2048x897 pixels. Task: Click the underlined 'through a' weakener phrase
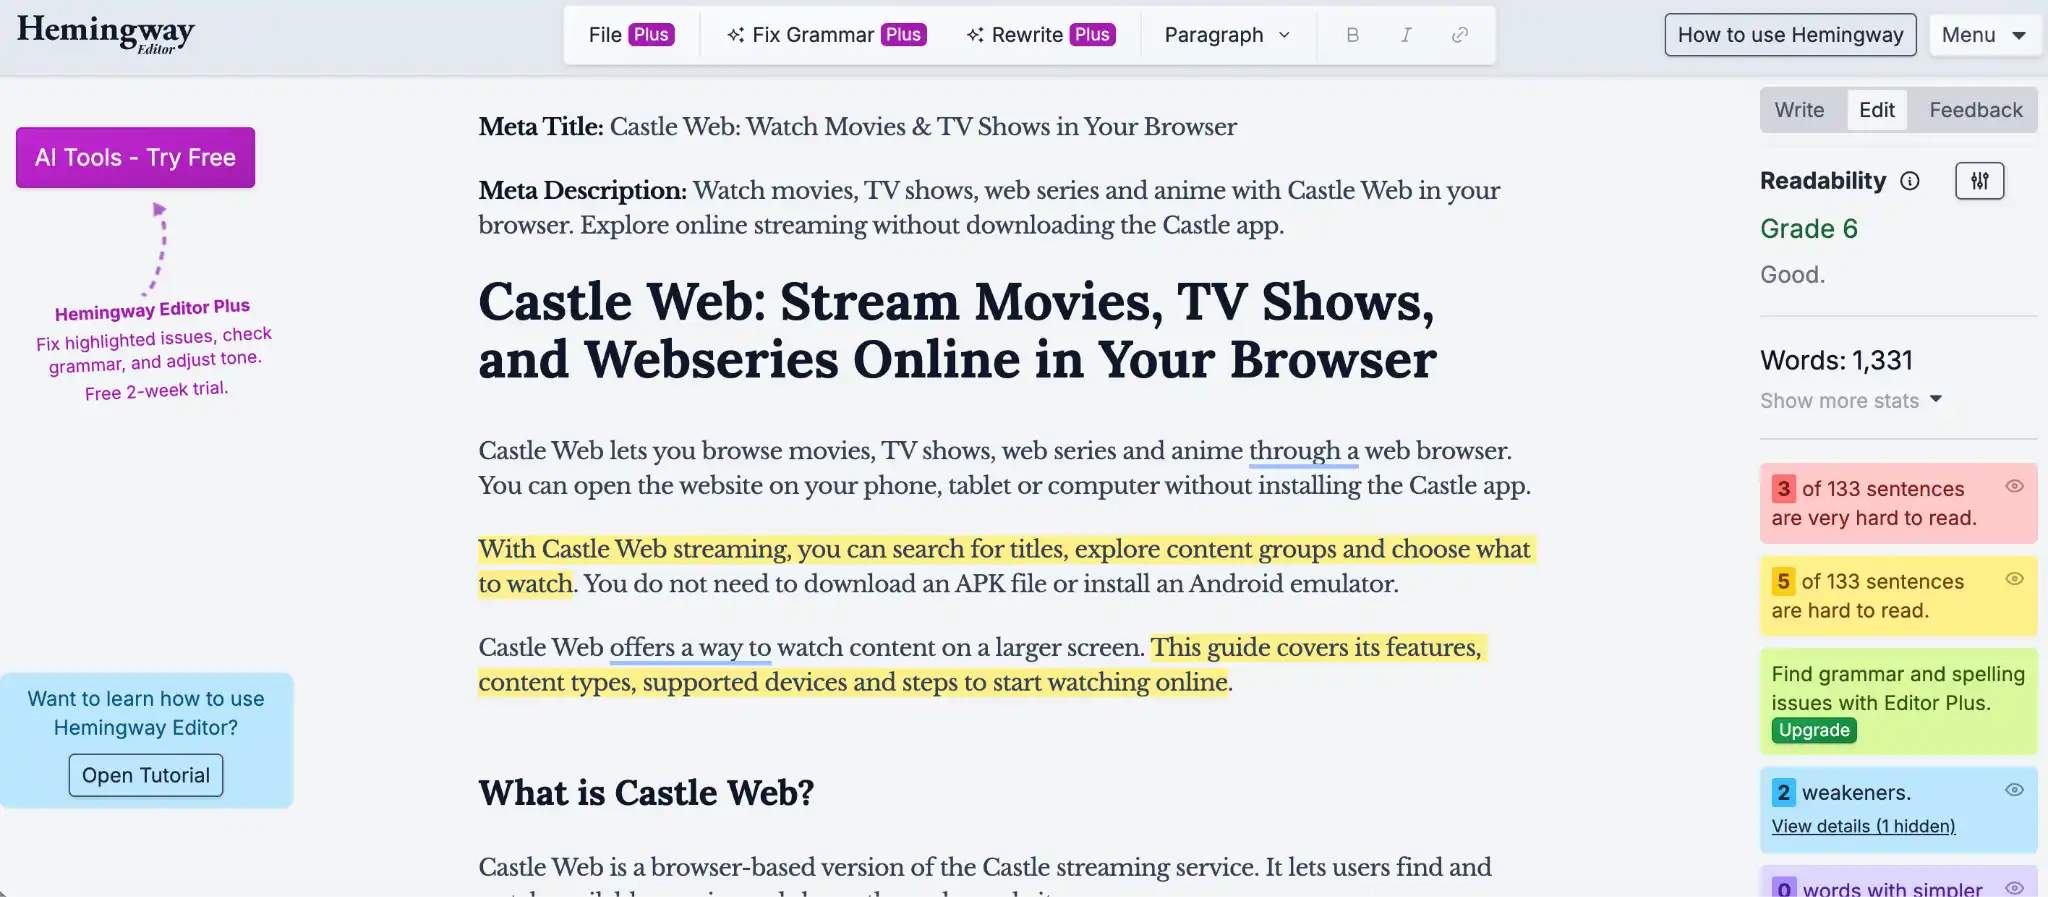point(1304,451)
